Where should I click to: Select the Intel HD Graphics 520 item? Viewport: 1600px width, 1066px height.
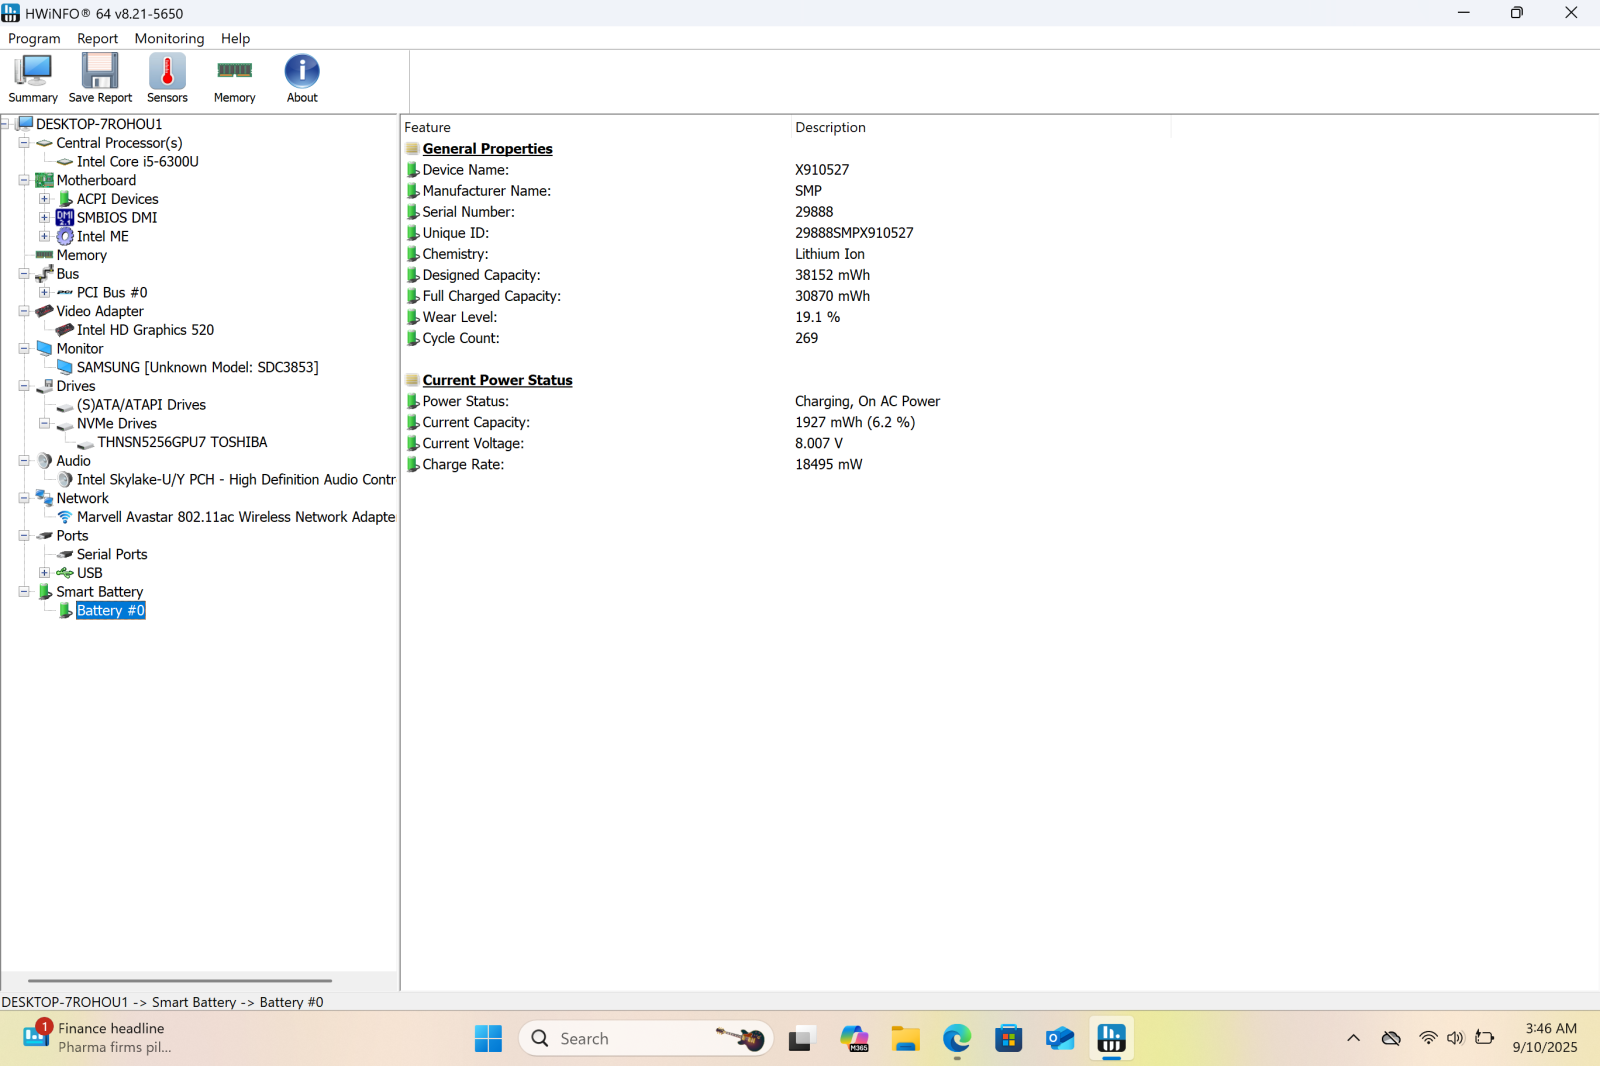click(x=145, y=330)
